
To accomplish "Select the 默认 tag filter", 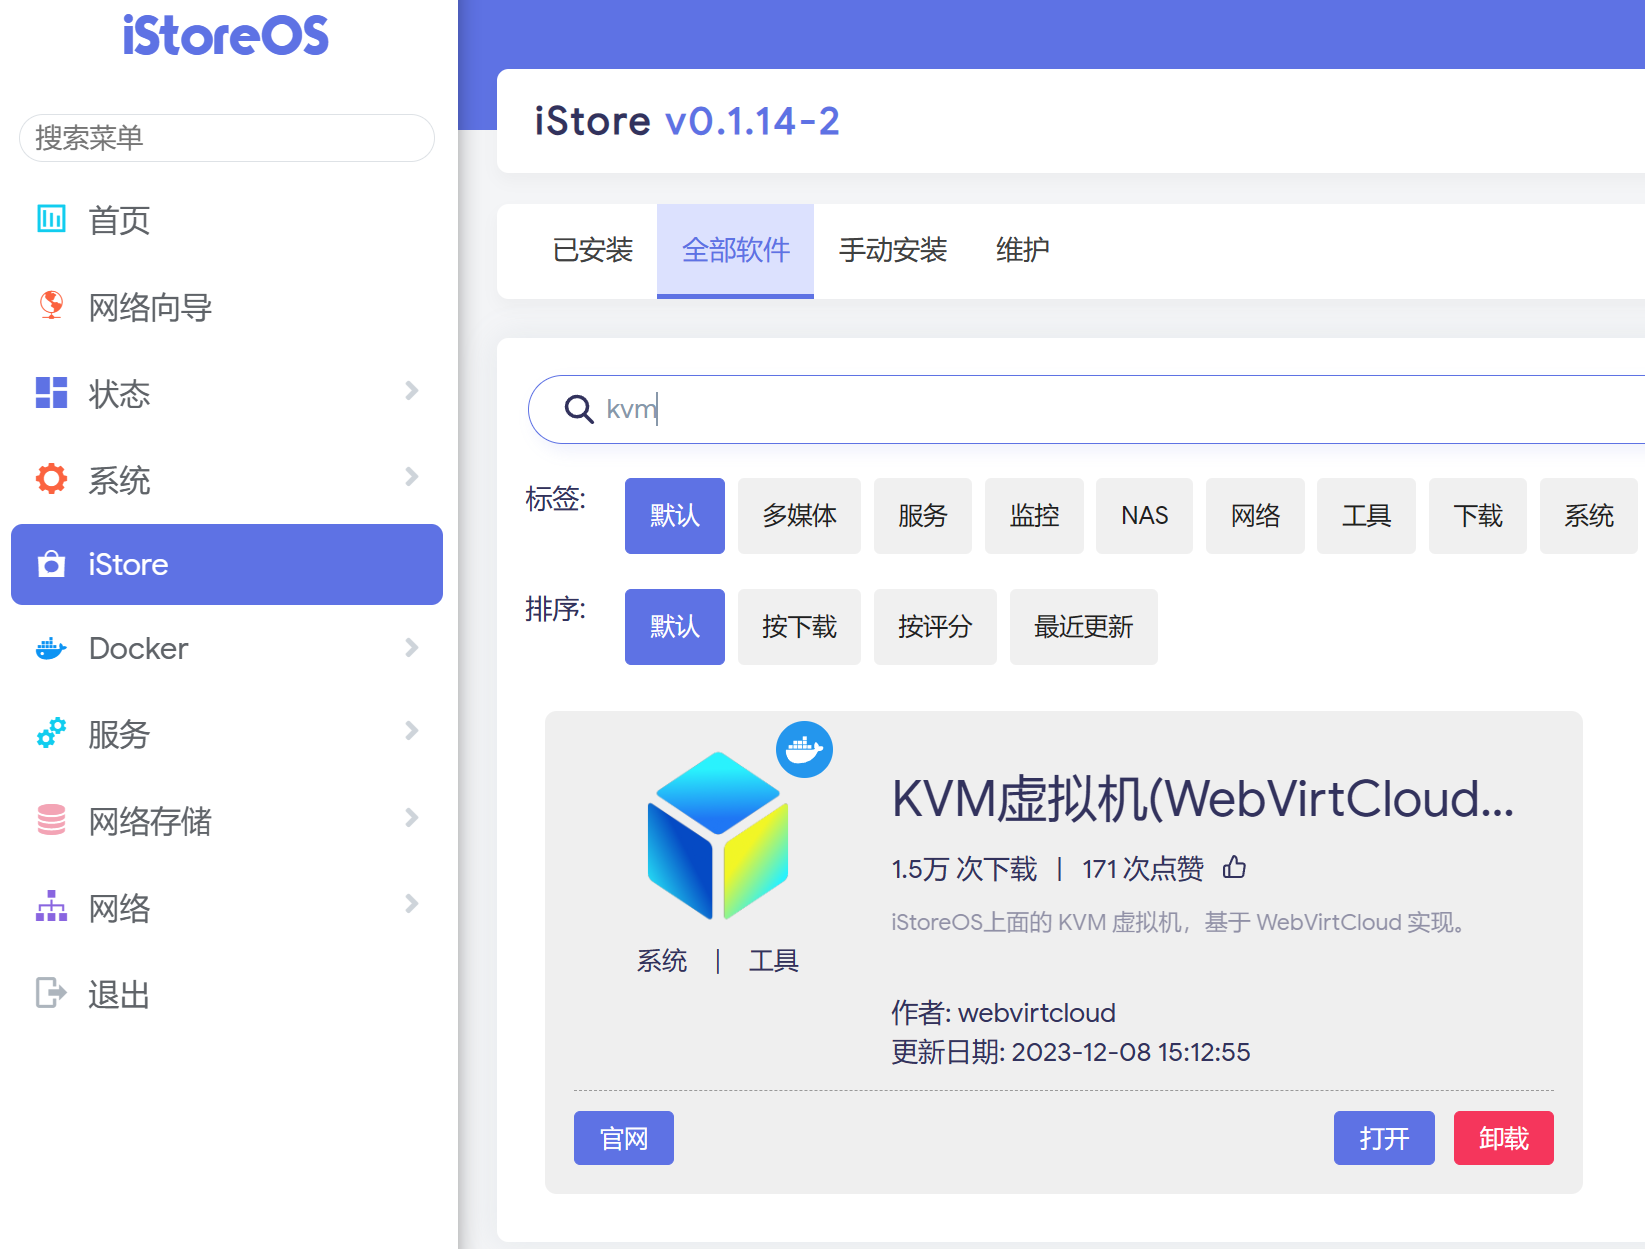I will [675, 516].
